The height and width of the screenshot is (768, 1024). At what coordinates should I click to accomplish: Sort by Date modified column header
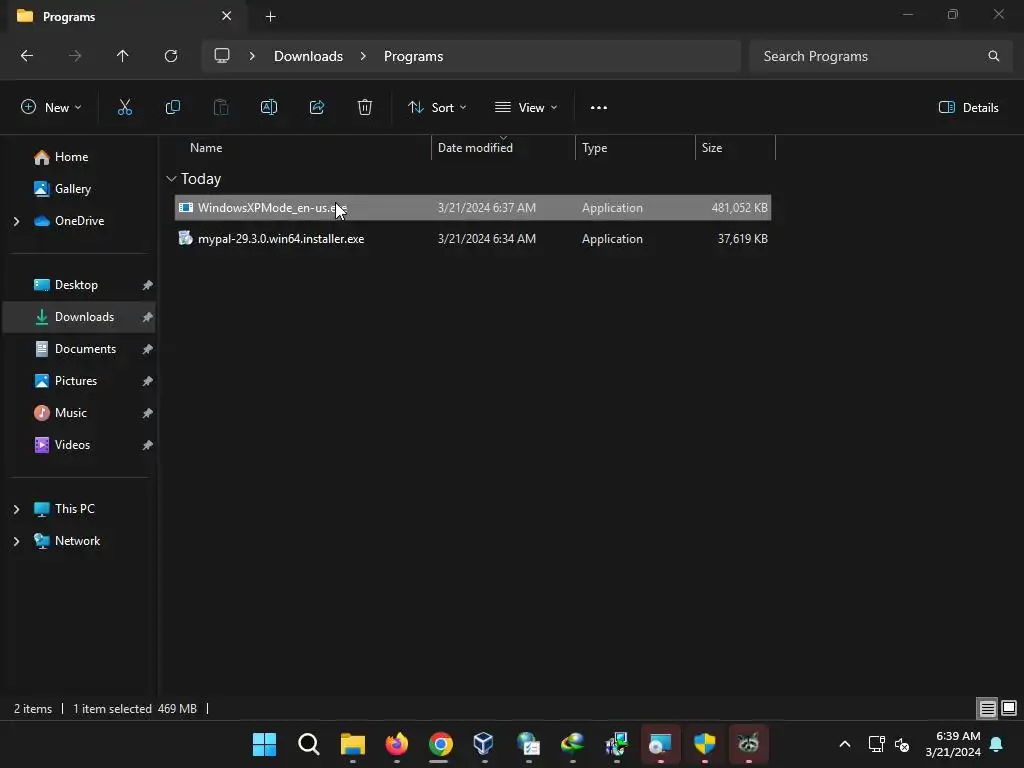[x=504, y=148]
